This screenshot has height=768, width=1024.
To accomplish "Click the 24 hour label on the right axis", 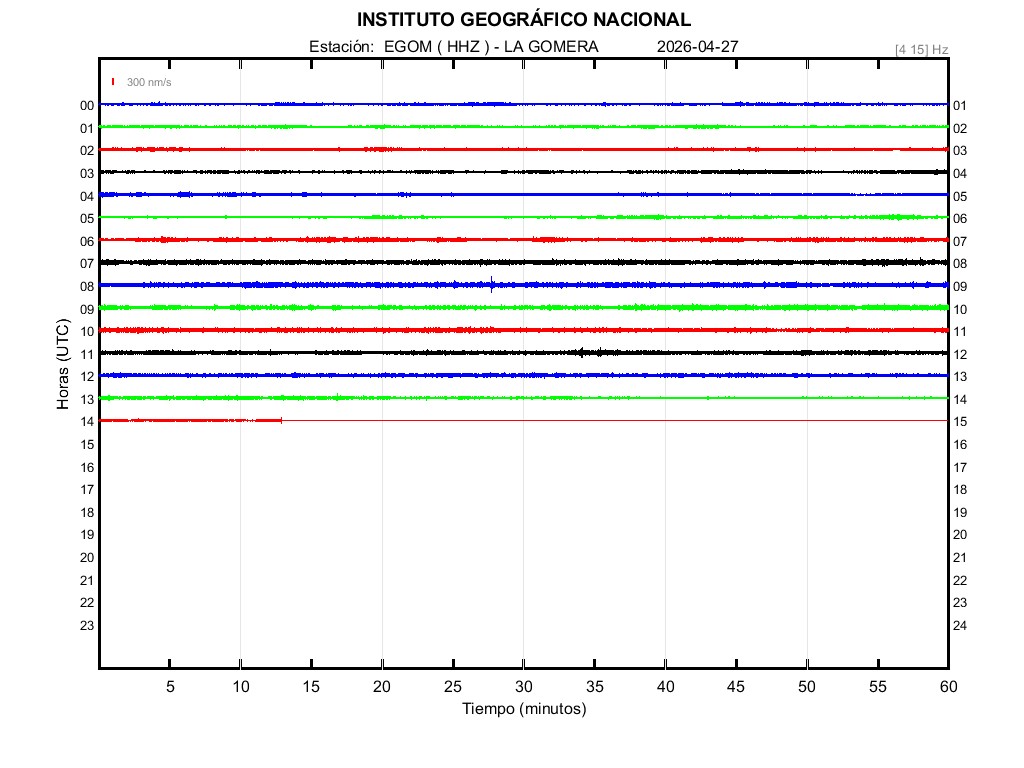I will tap(959, 626).
